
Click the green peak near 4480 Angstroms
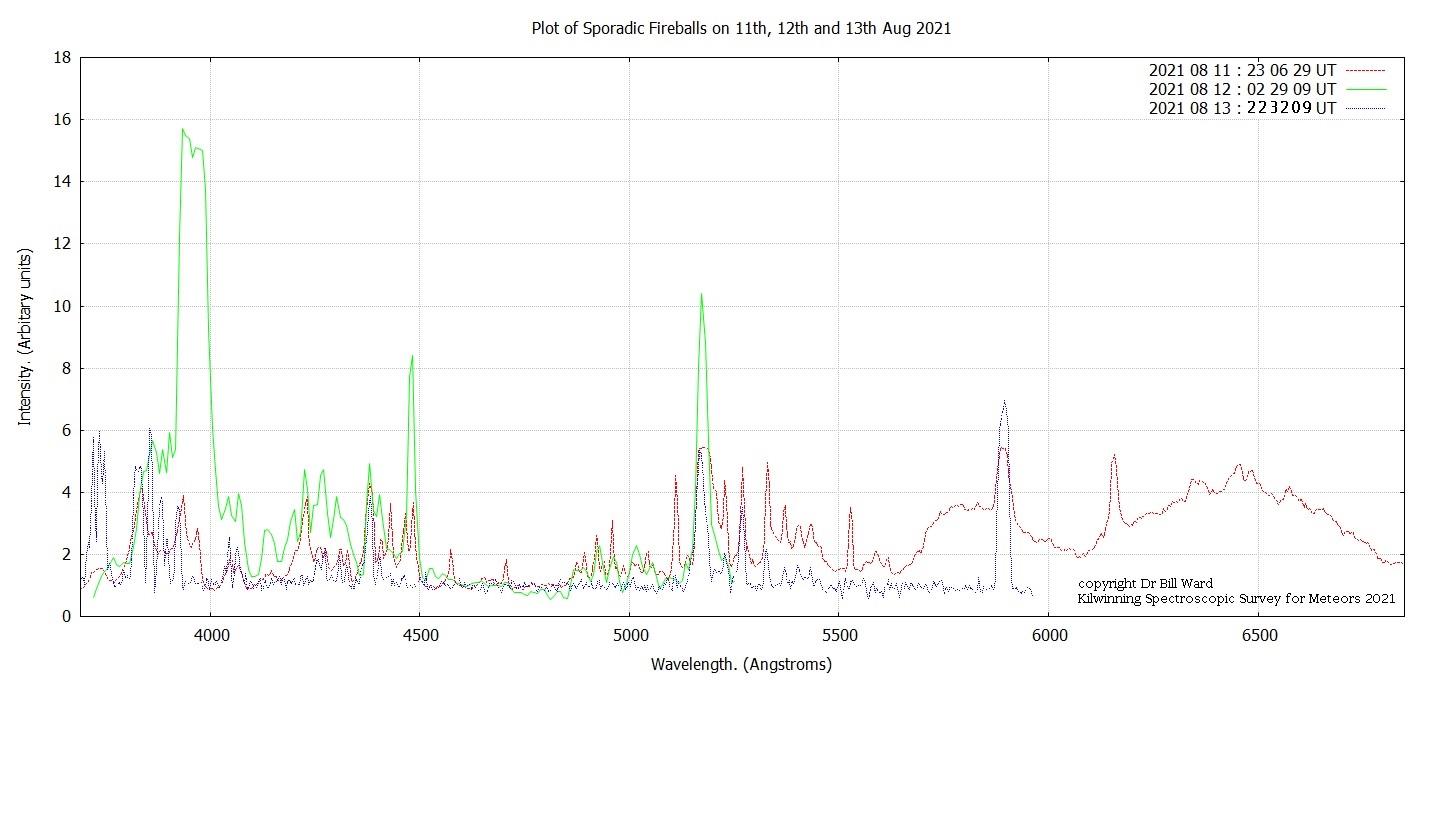point(411,356)
